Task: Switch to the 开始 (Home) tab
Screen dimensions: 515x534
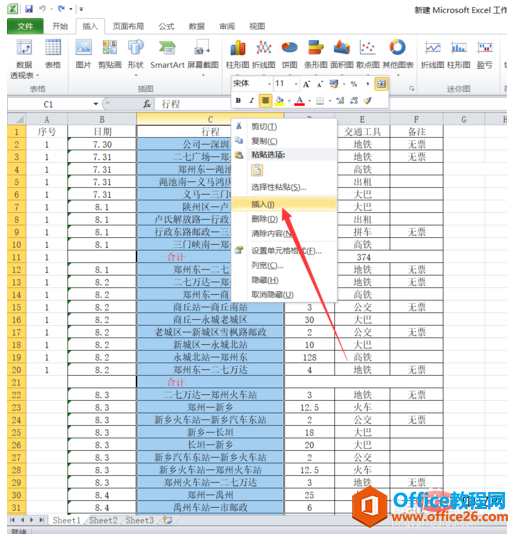Action: (60, 26)
